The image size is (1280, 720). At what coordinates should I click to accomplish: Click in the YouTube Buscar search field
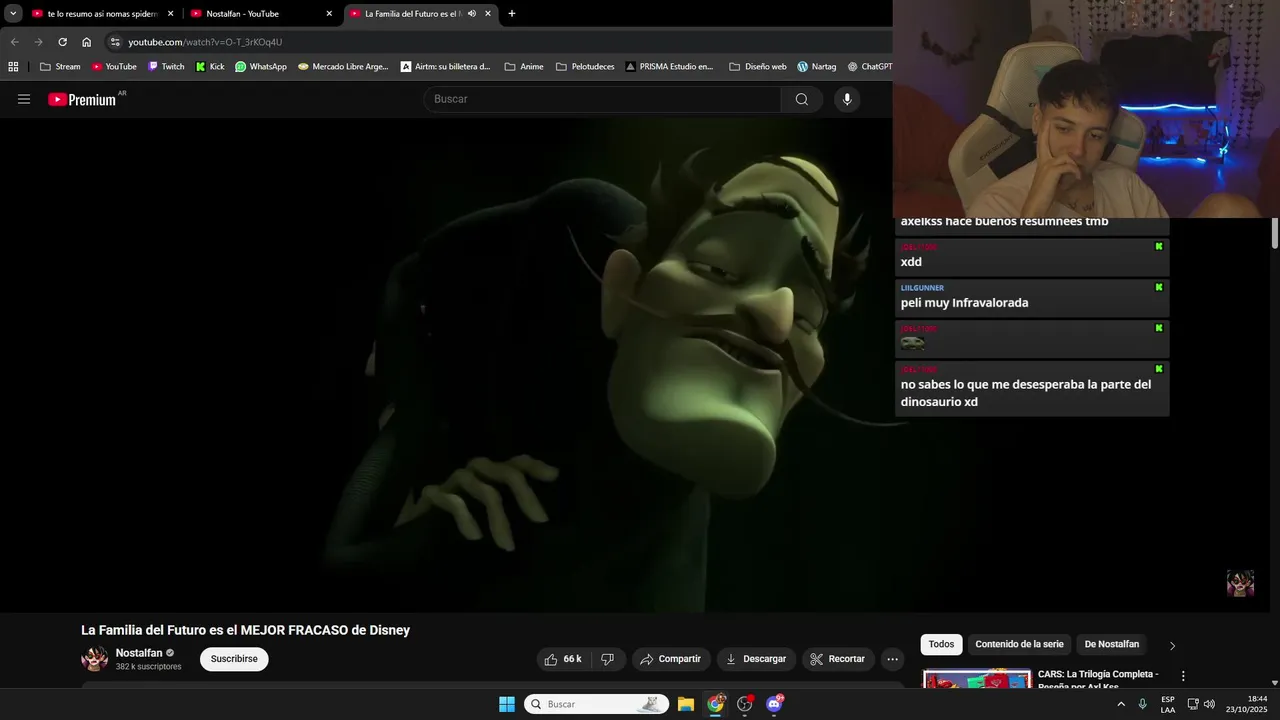603,99
